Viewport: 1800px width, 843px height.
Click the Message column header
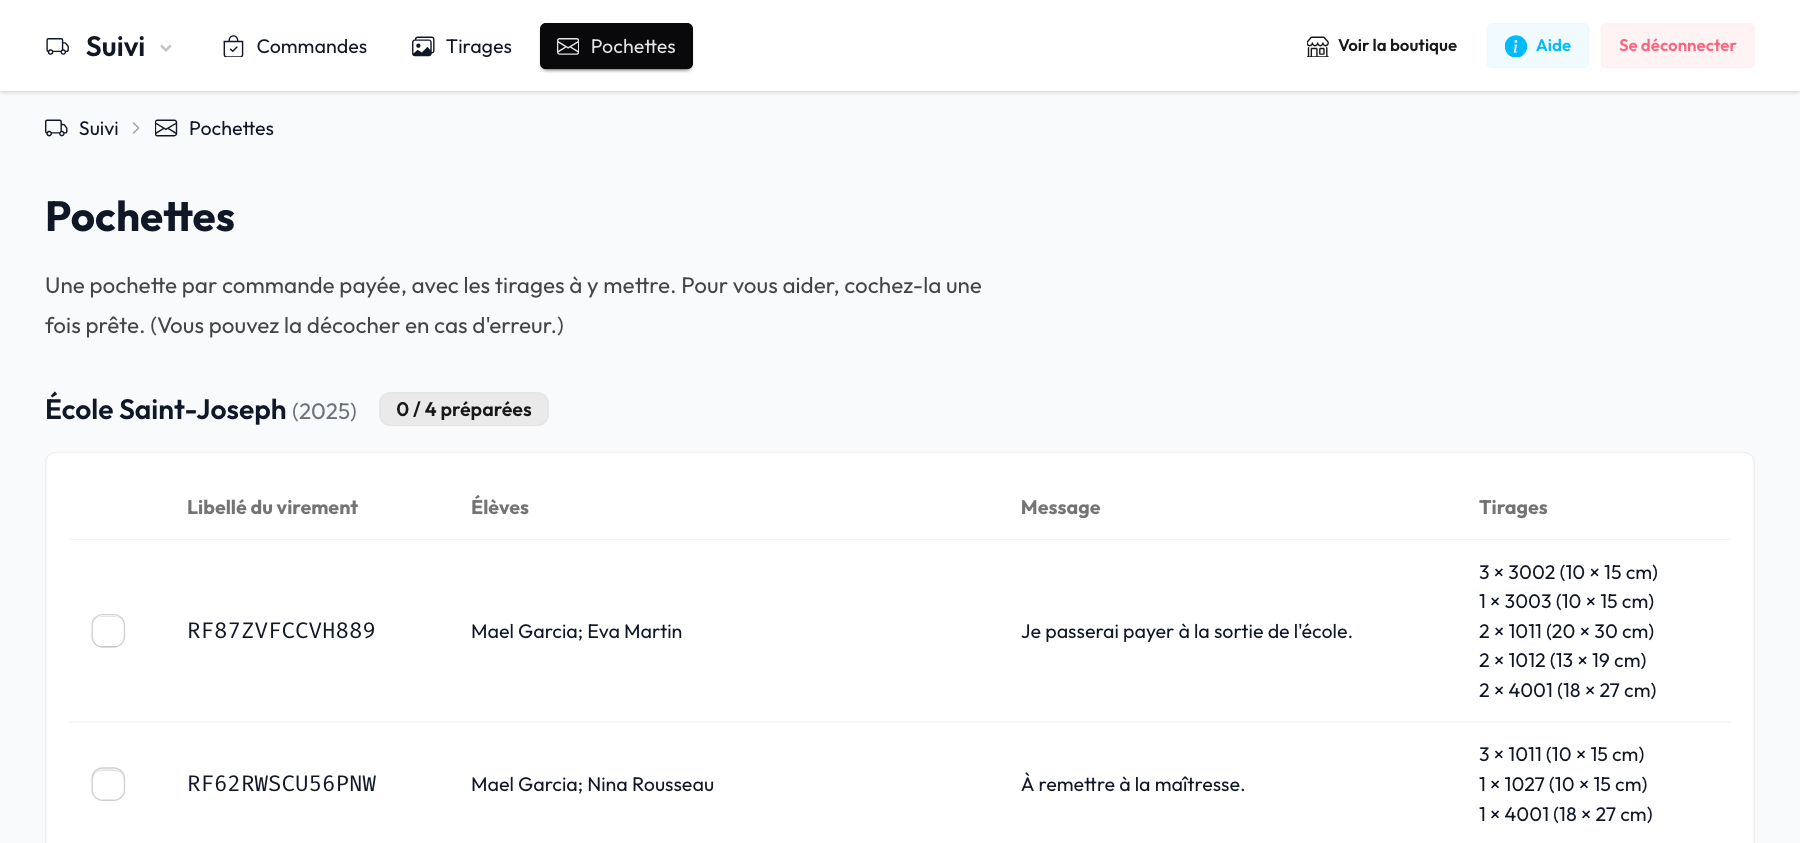click(1060, 507)
